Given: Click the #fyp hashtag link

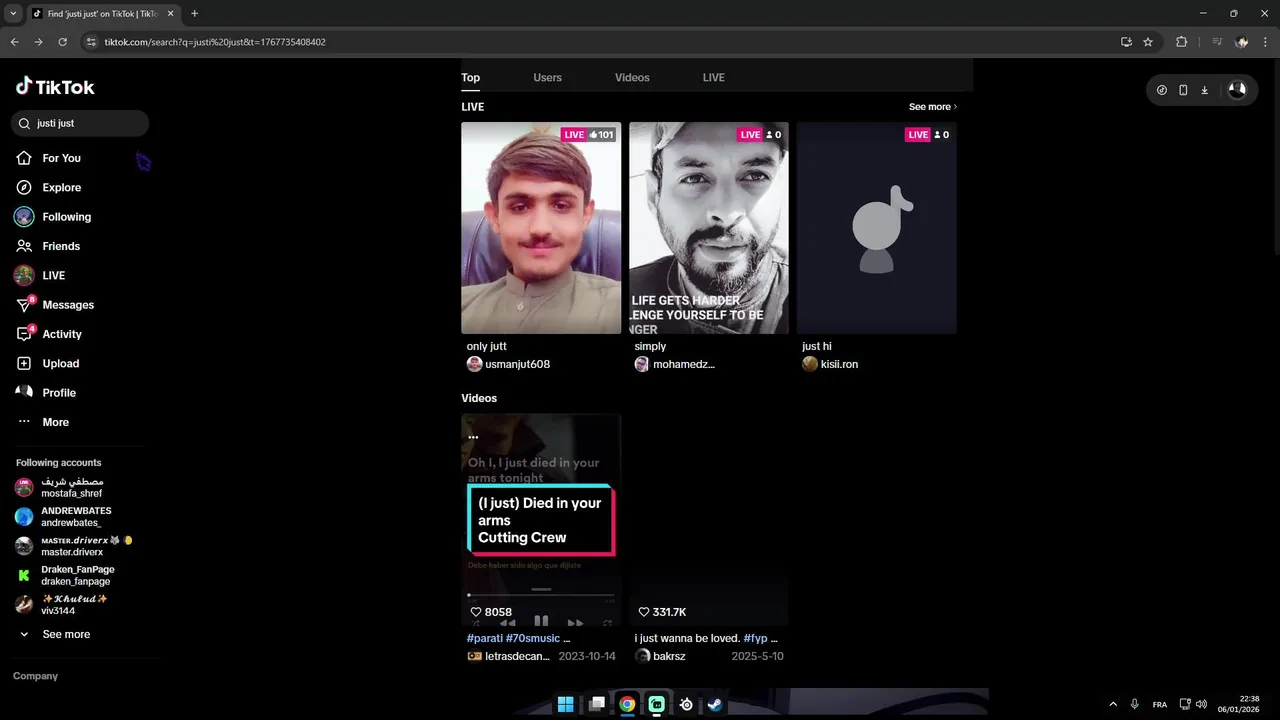Looking at the screenshot, I should coord(756,638).
